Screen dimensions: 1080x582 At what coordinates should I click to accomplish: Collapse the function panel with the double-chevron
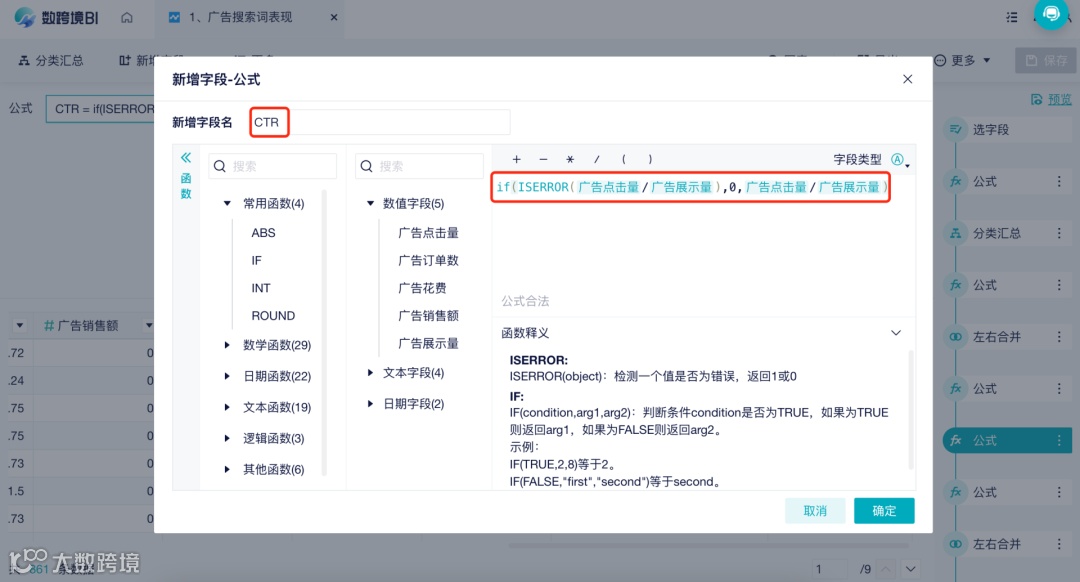[x=185, y=157]
